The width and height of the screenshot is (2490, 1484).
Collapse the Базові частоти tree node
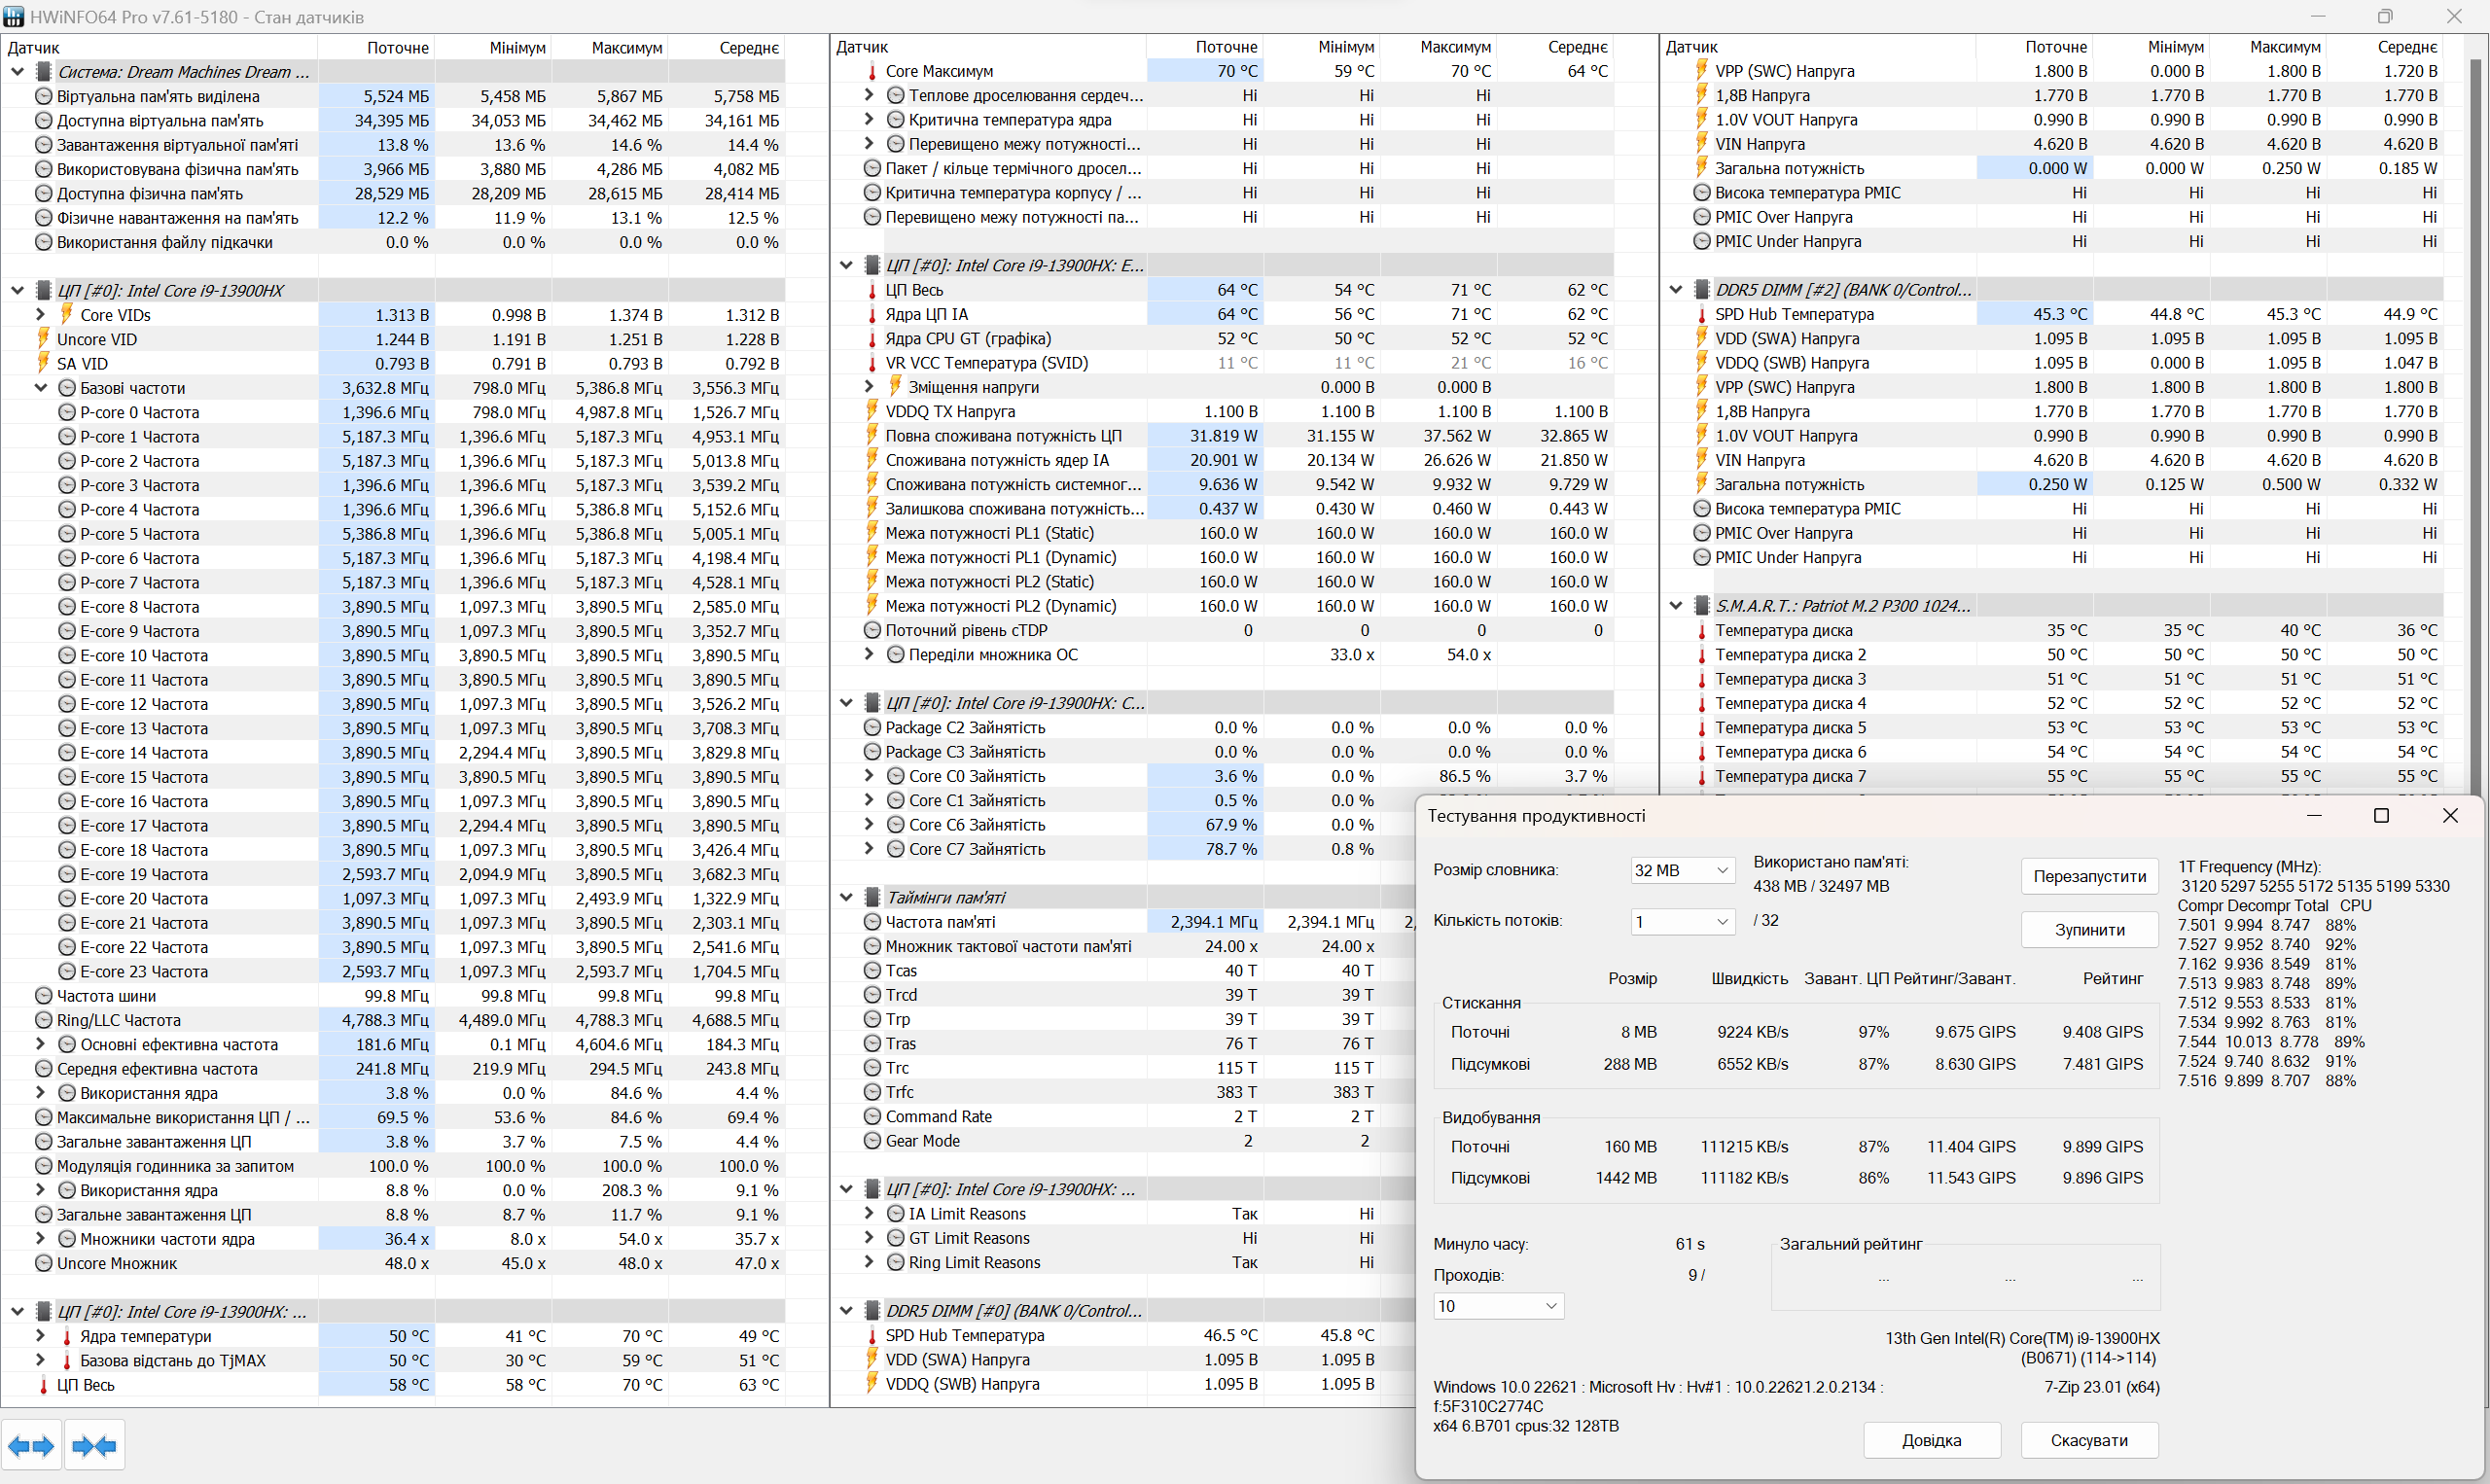(x=41, y=388)
